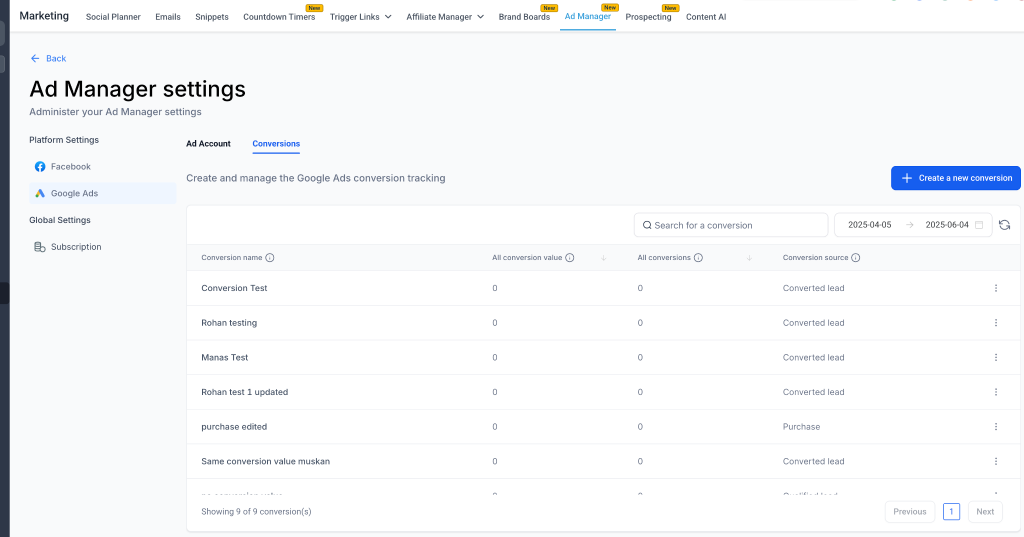Open the Social Planner menu item

pyautogui.click(x=113, y=17)
